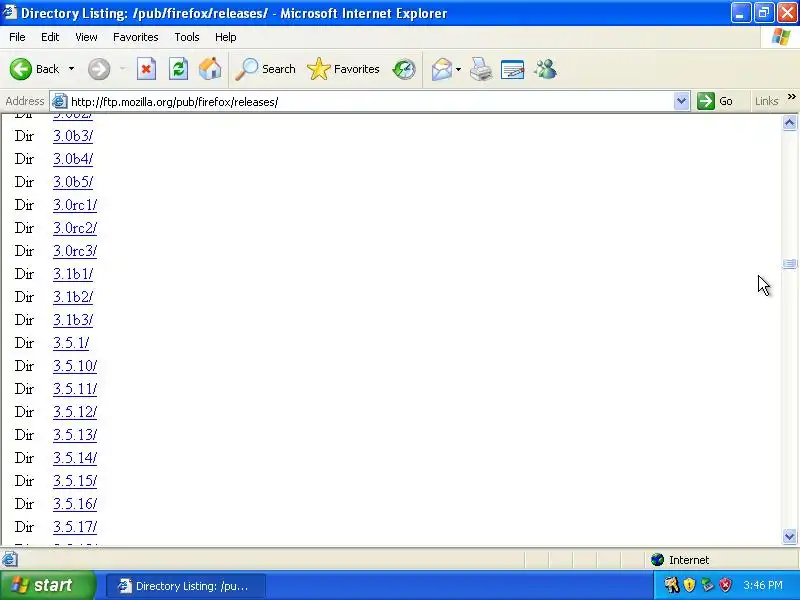
Task: Expand the Address bar dropdown arrow
Action: tap(681, 101)
